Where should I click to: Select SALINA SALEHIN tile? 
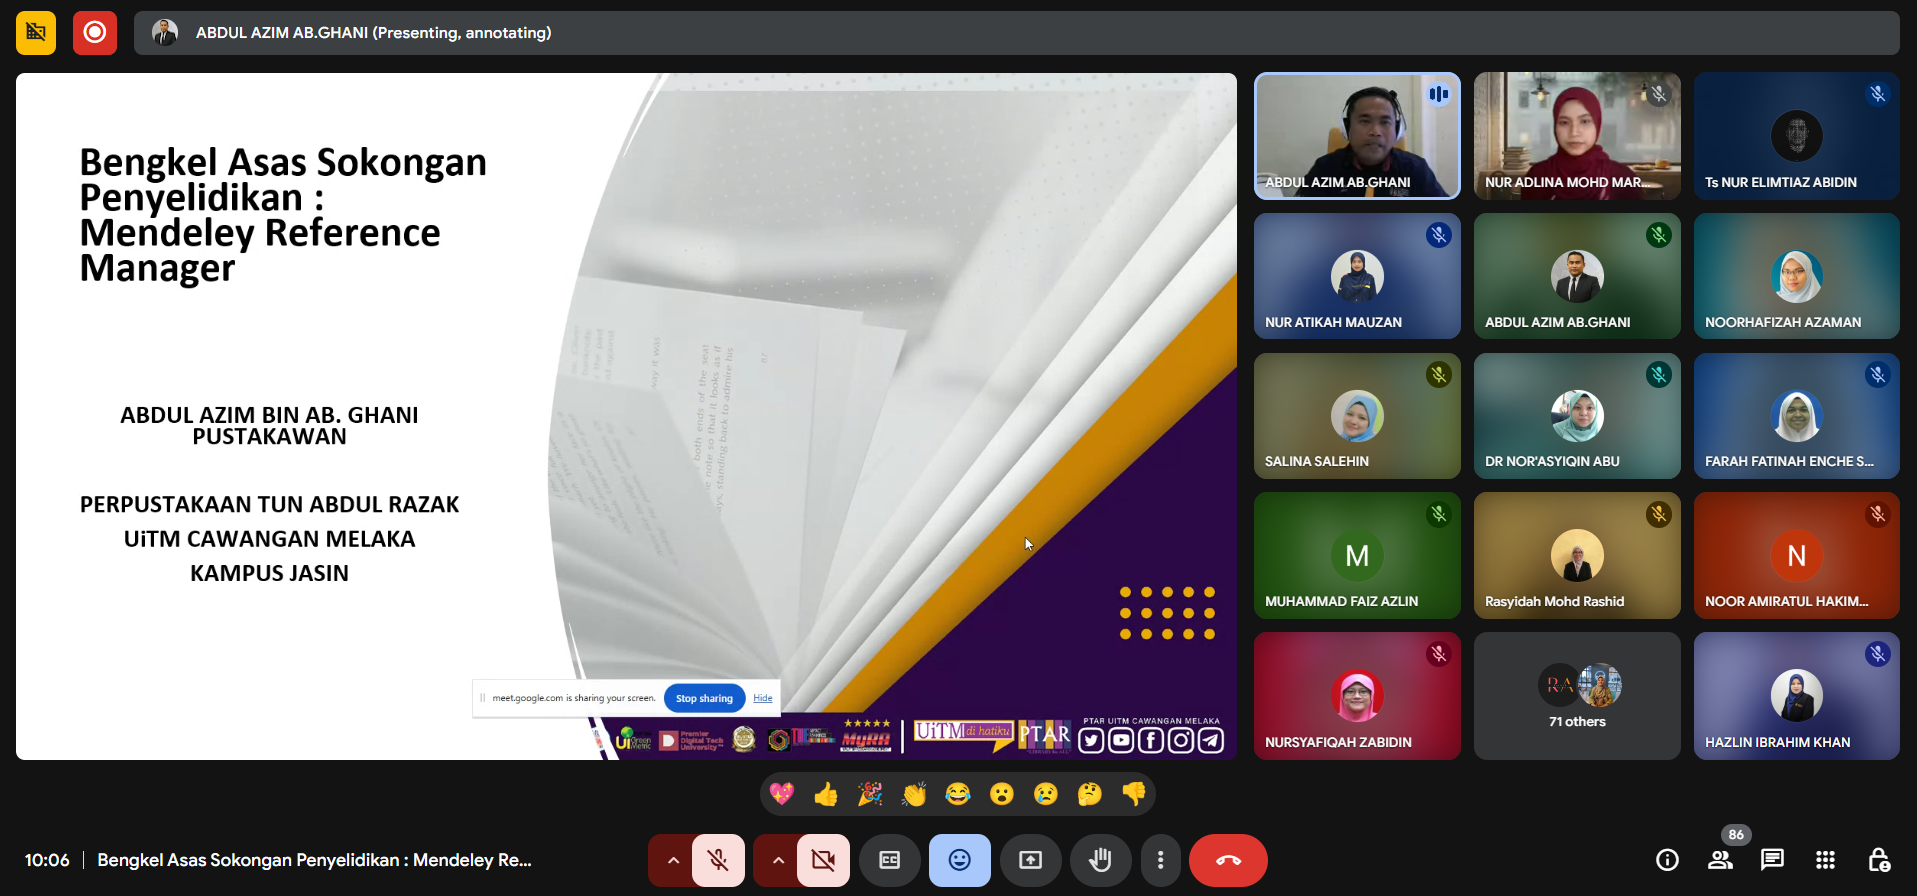[x=1357, y=416]
